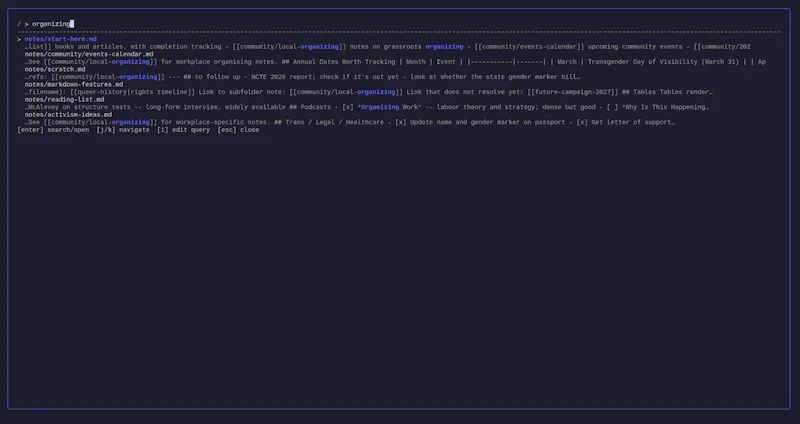The image size is (800, 424).
Task: Click the "[enter] search/open" hint
Action: point(53,130)
